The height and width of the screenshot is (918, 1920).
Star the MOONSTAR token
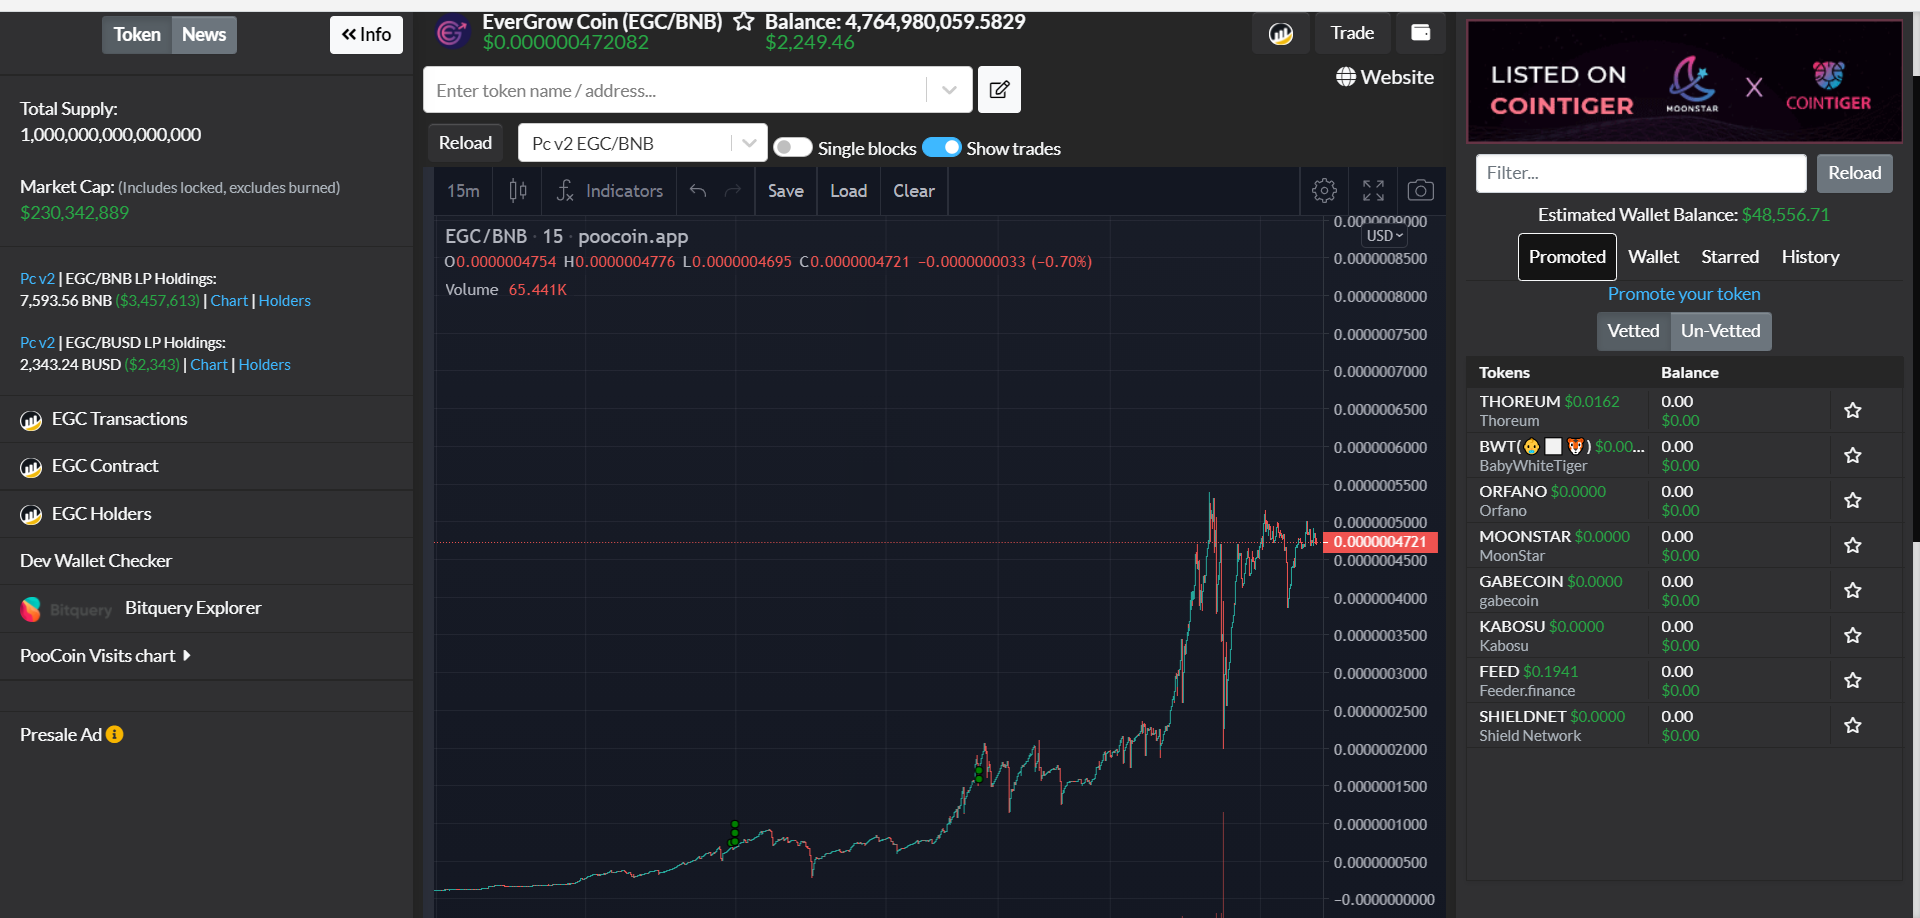(x=1853, y=545)
